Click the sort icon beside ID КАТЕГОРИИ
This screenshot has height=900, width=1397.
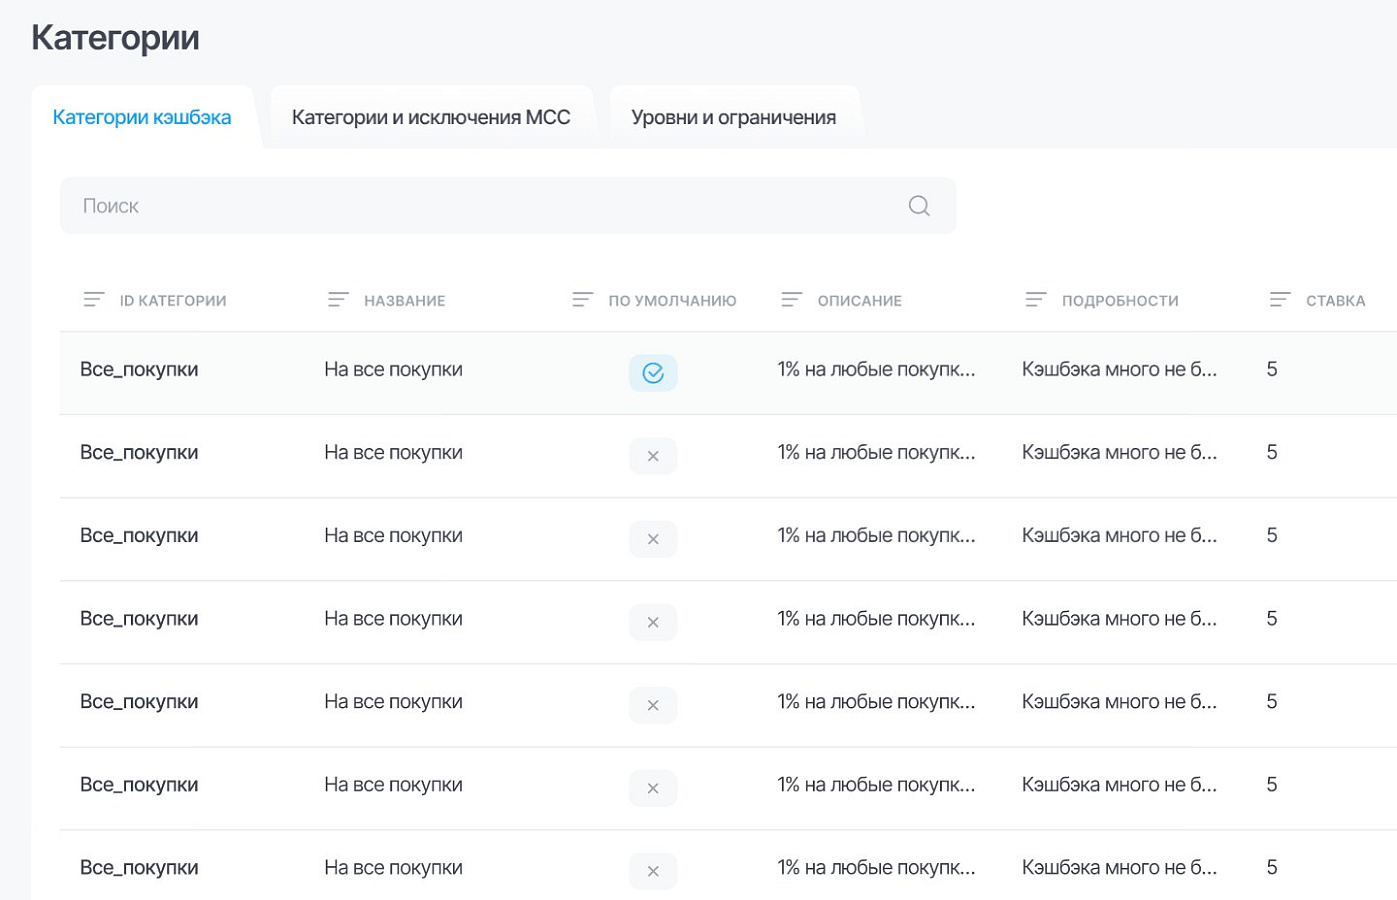[x=94, y=300]
